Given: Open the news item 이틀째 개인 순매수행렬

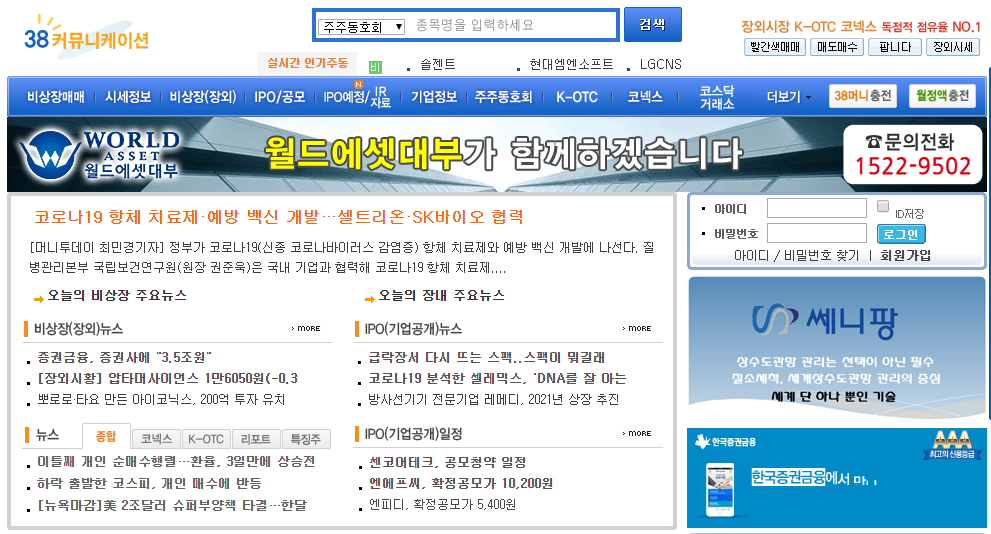Looking at the screenshot, I should tap(176, 461).
